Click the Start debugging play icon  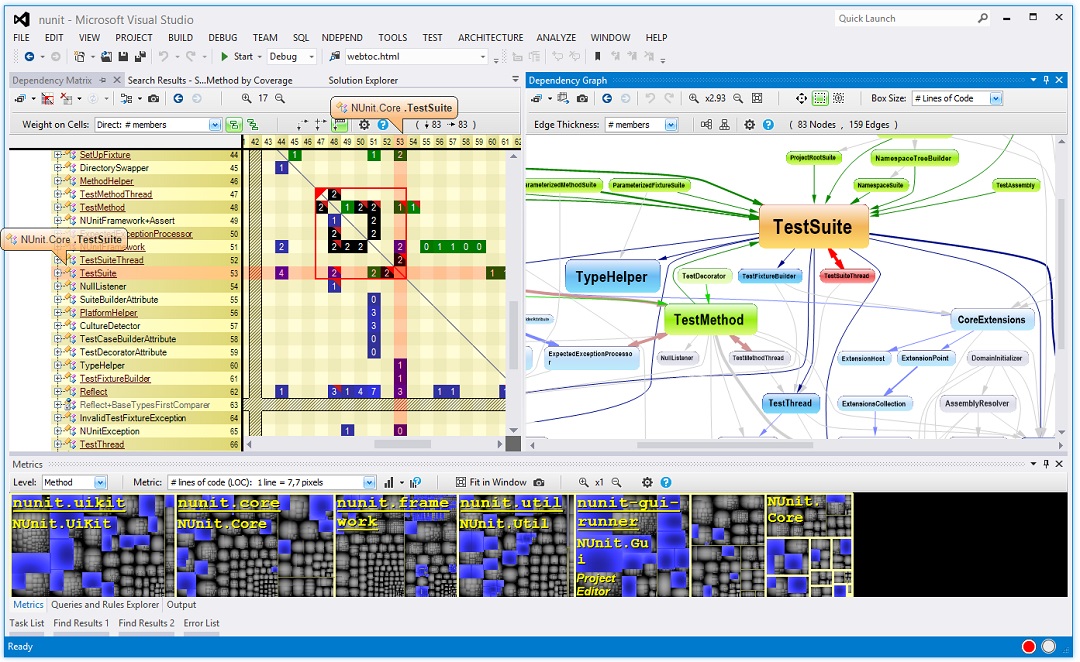click(x=225, y=56)
